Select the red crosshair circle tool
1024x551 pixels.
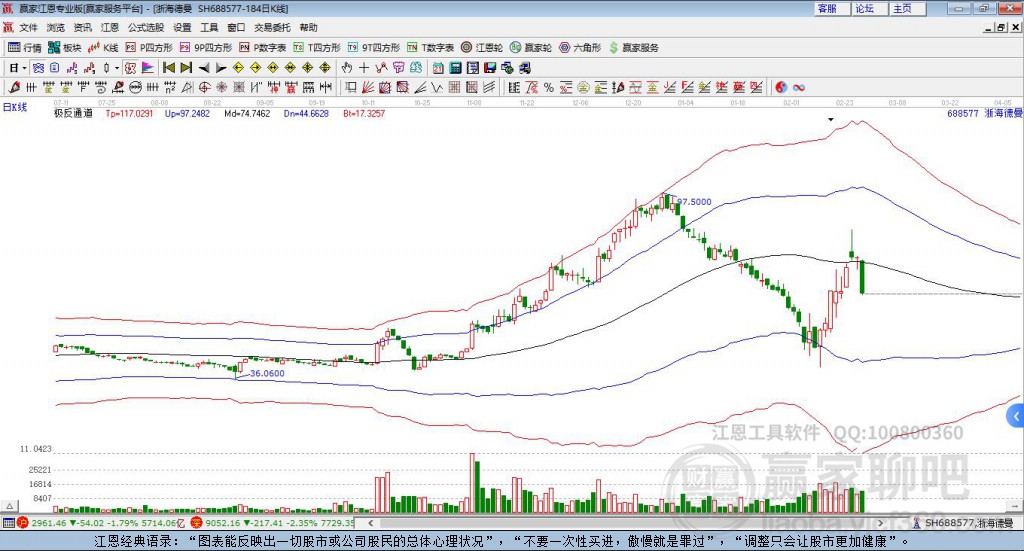coord(204,87)
